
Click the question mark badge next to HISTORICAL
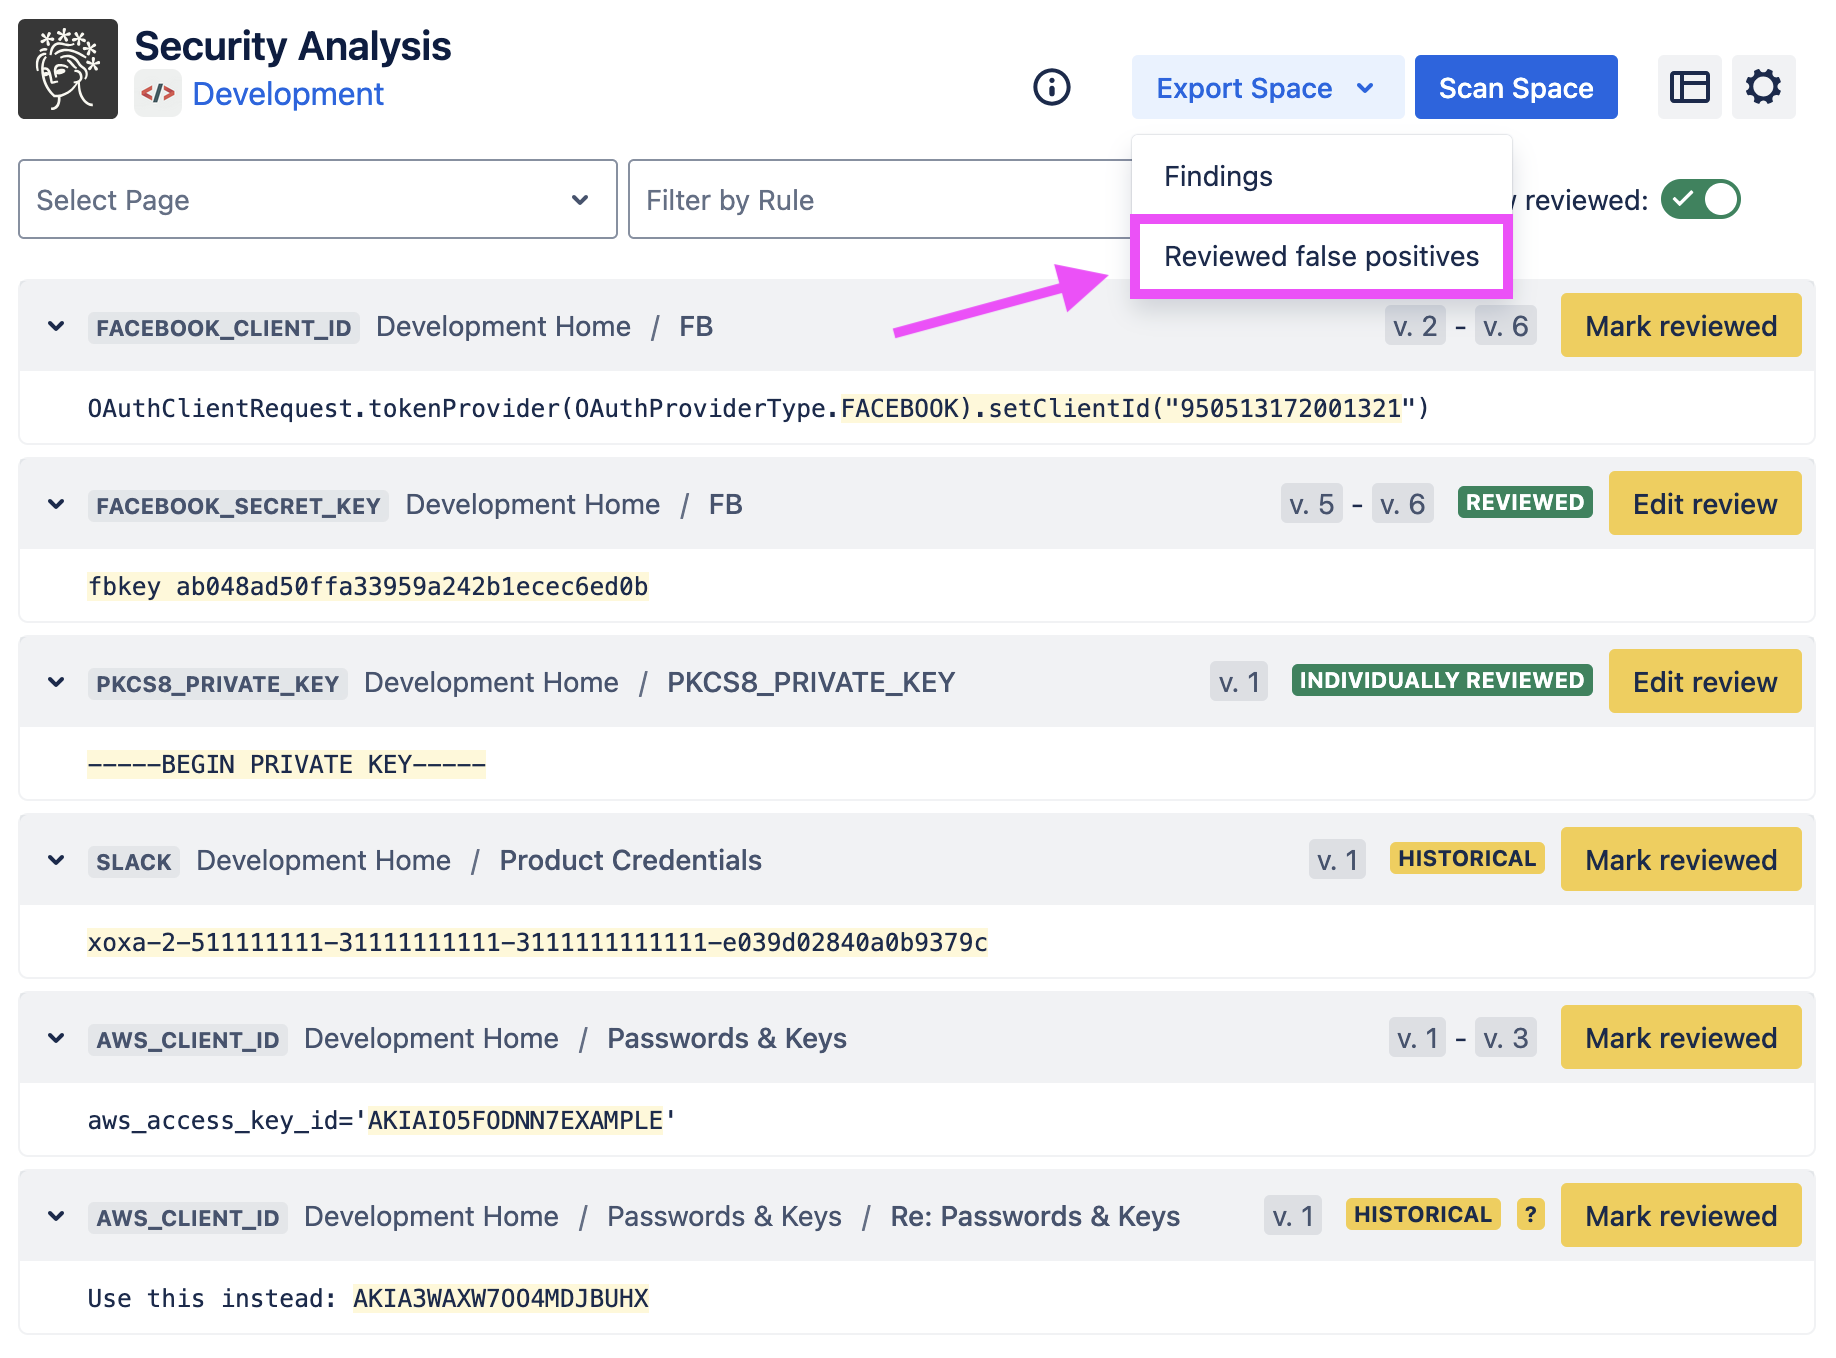pos(1530,1214)
